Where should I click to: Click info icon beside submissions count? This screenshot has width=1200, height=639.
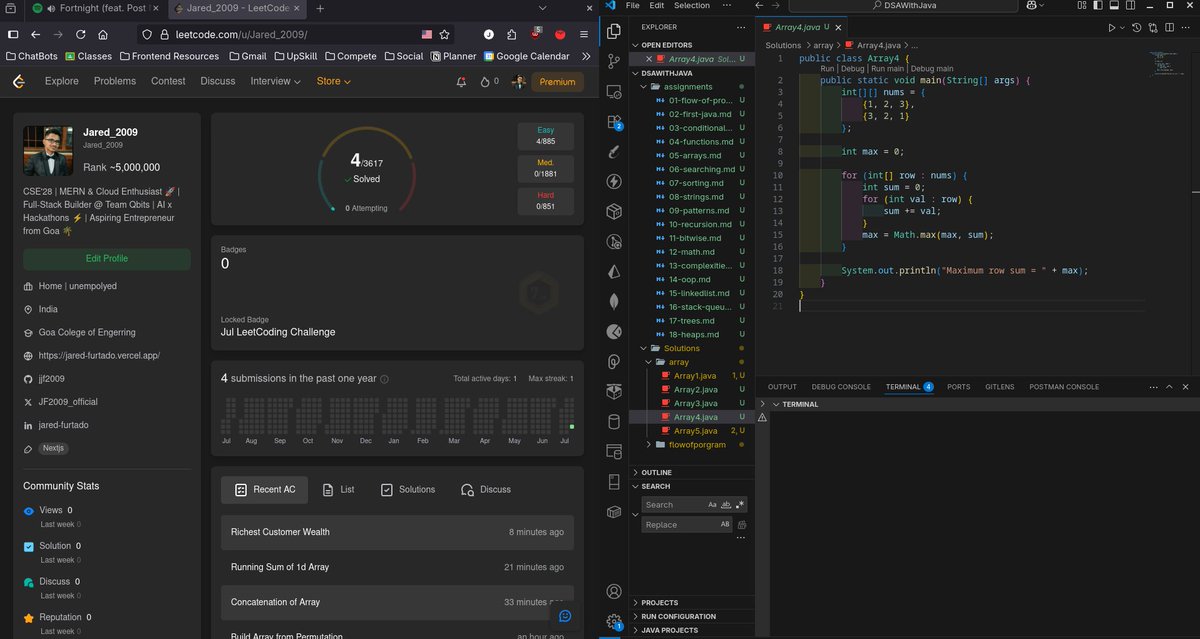pos(385,379)
